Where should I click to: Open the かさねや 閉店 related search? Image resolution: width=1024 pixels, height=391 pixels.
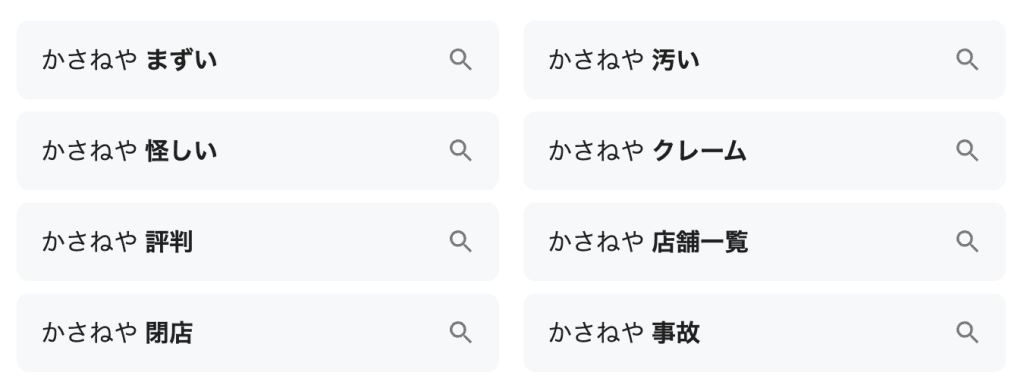click(x=118, y=332)
